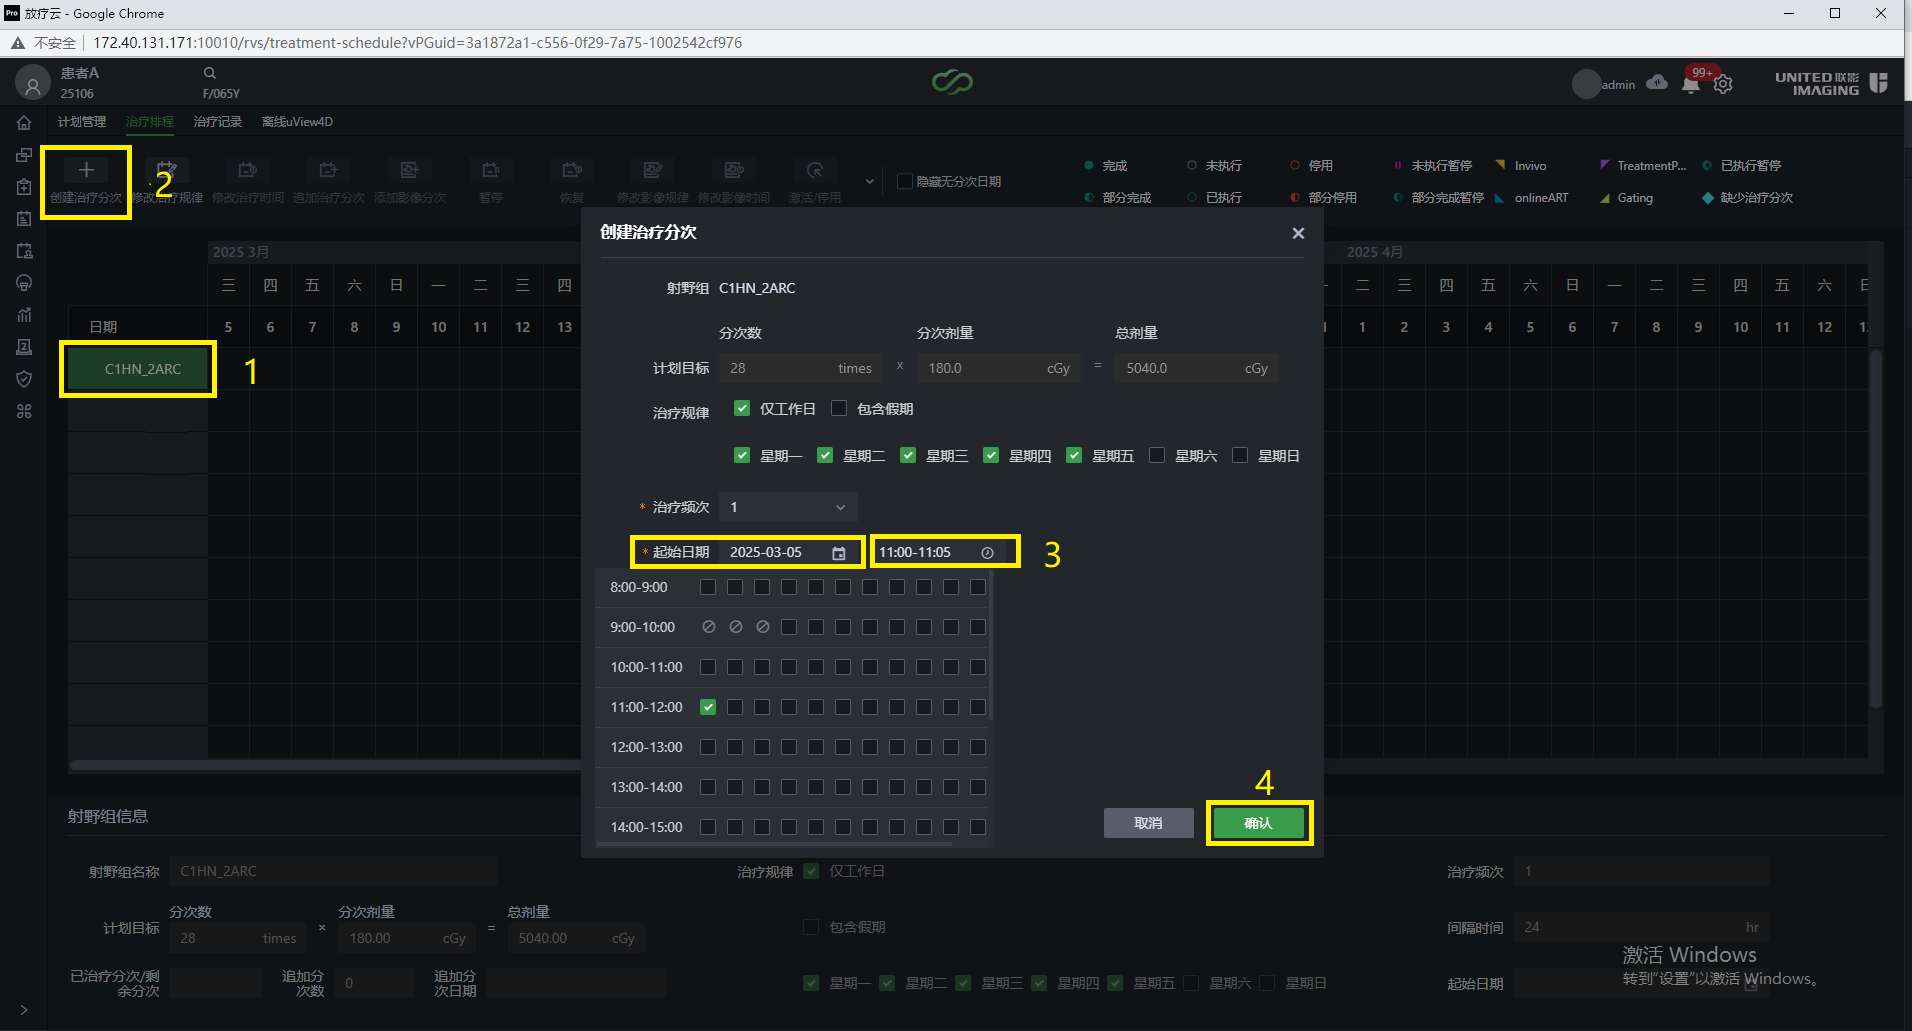Click the home icon in left sidebar
The width and height of the screenshot is (1912, 1031).
(x=24, y=123)
